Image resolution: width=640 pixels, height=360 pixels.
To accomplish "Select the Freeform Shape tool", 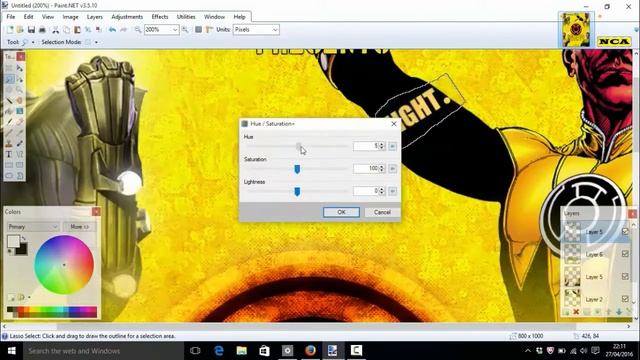I will pos(19,176).
